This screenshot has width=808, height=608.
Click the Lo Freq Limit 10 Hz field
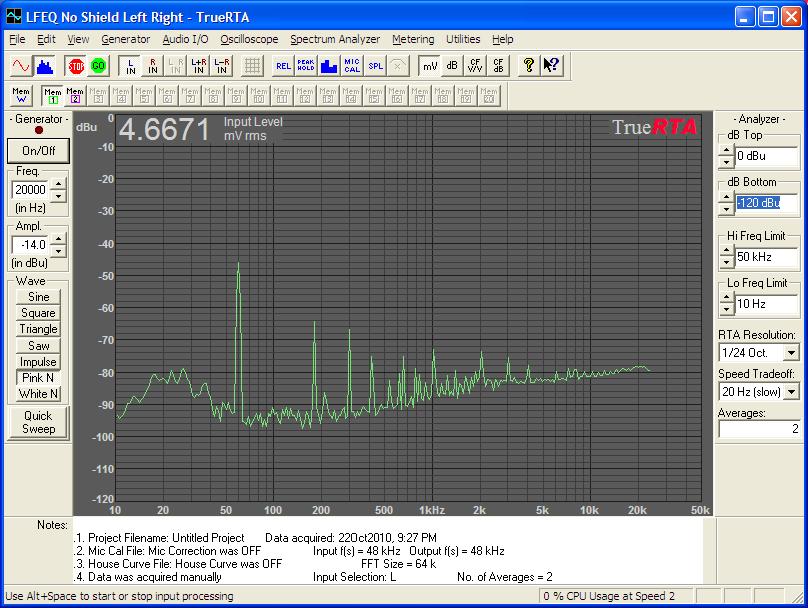(x=766, y=304)
